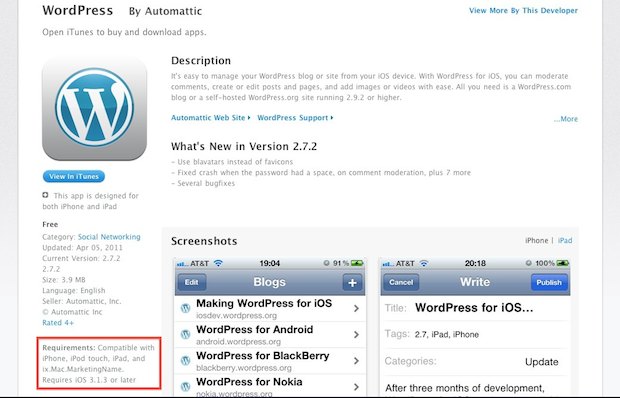Click the 'What's New in Version 2.7.2' heading
The width and height of the screenshot is (620, 398).
[244, 146]
